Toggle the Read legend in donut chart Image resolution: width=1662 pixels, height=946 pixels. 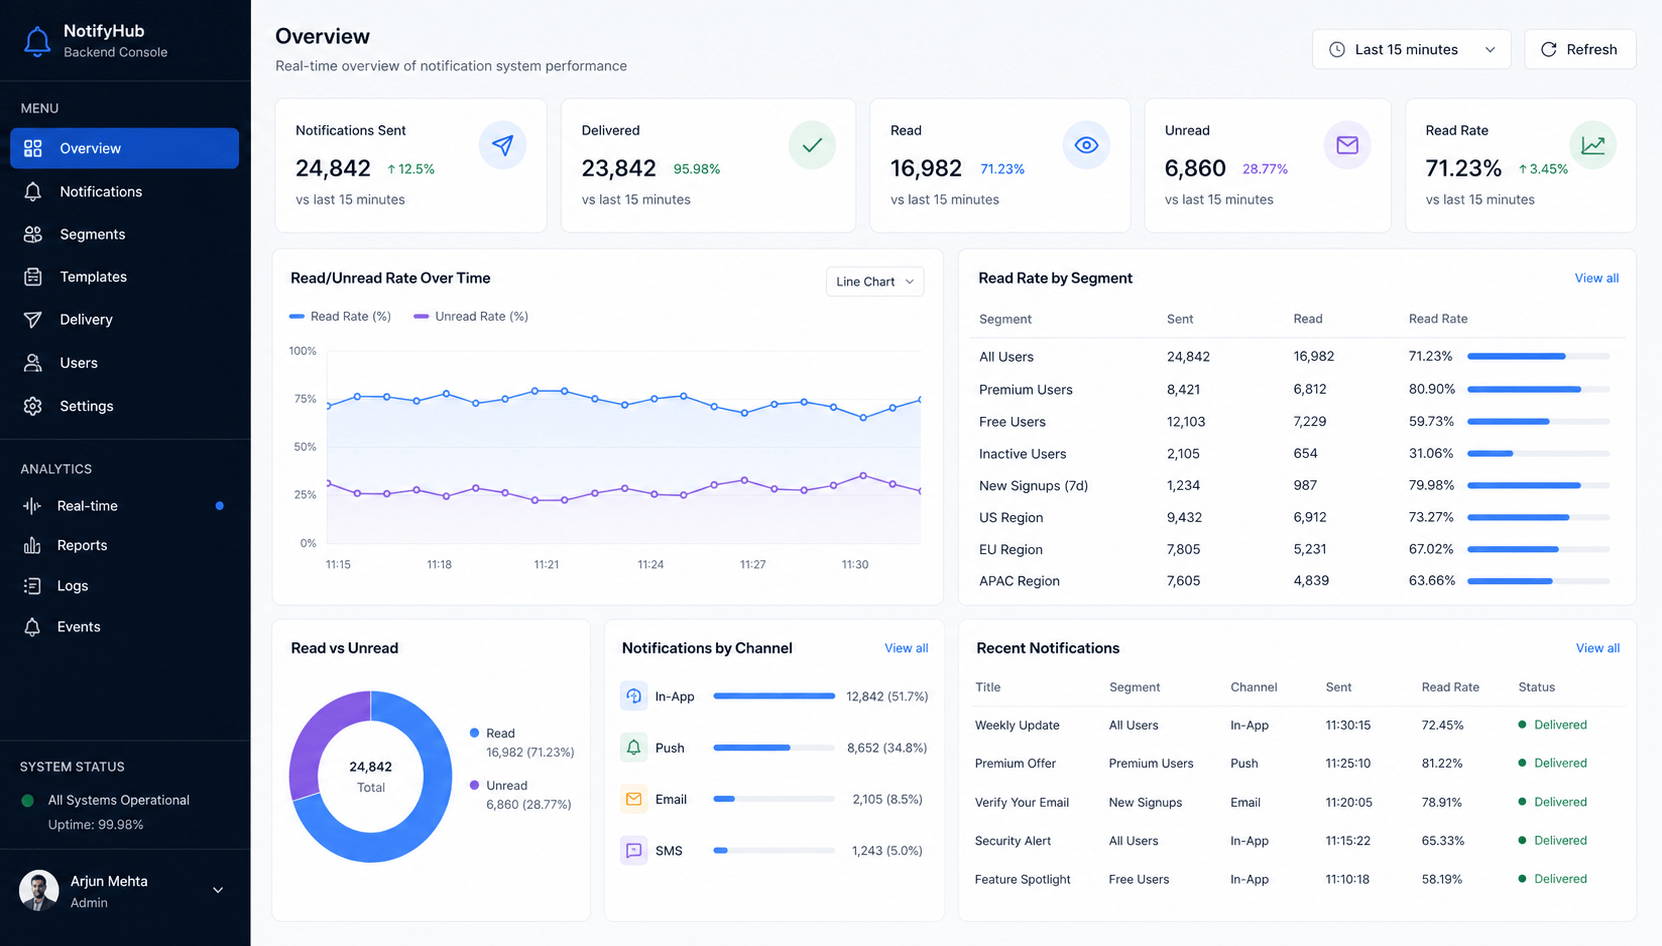[x=492, y=733]
